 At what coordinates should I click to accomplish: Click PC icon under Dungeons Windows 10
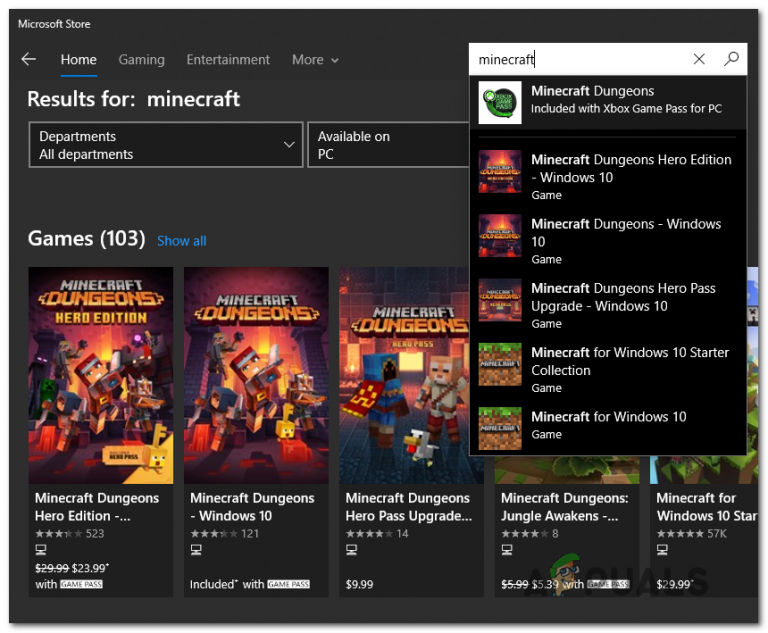click(196, 550)
